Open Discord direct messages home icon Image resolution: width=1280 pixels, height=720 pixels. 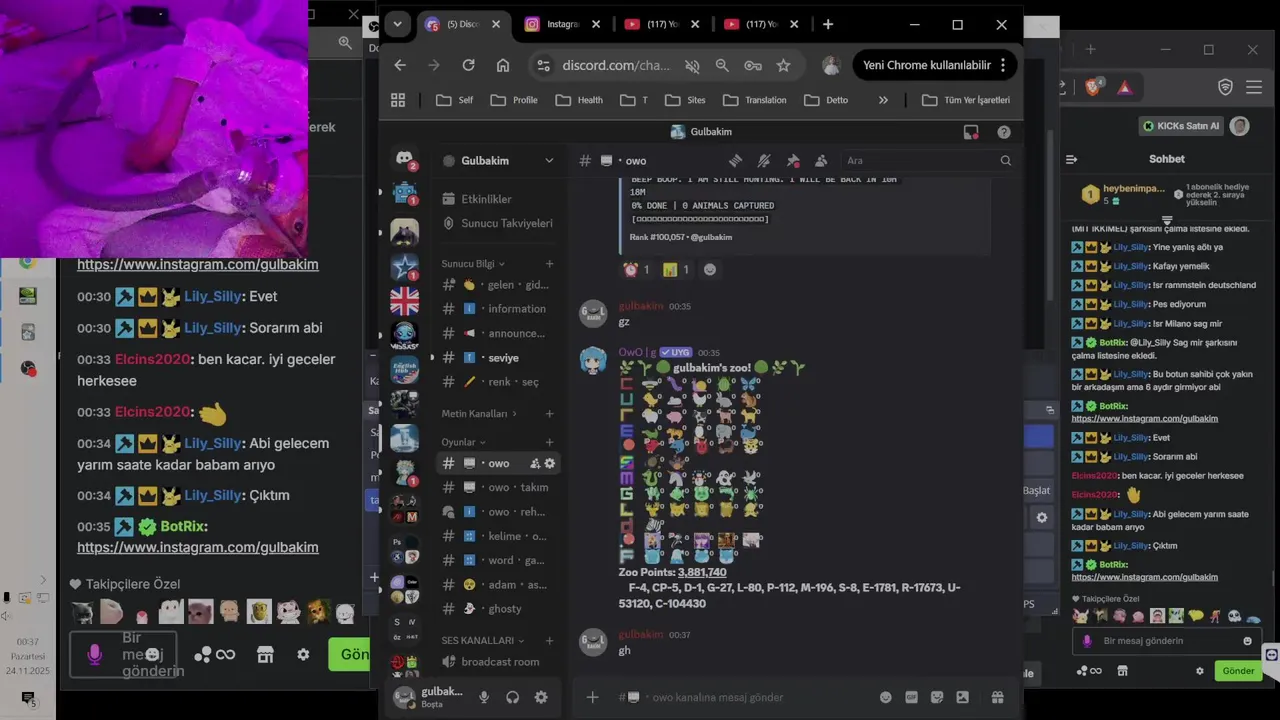[x=404, y=159]
